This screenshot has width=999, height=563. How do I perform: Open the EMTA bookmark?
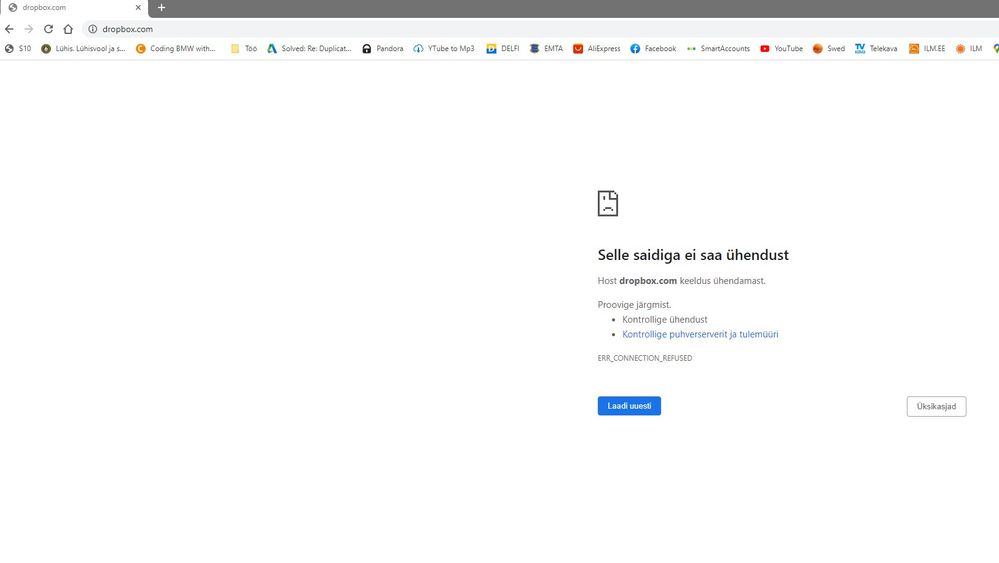click(x=547, y=48)
